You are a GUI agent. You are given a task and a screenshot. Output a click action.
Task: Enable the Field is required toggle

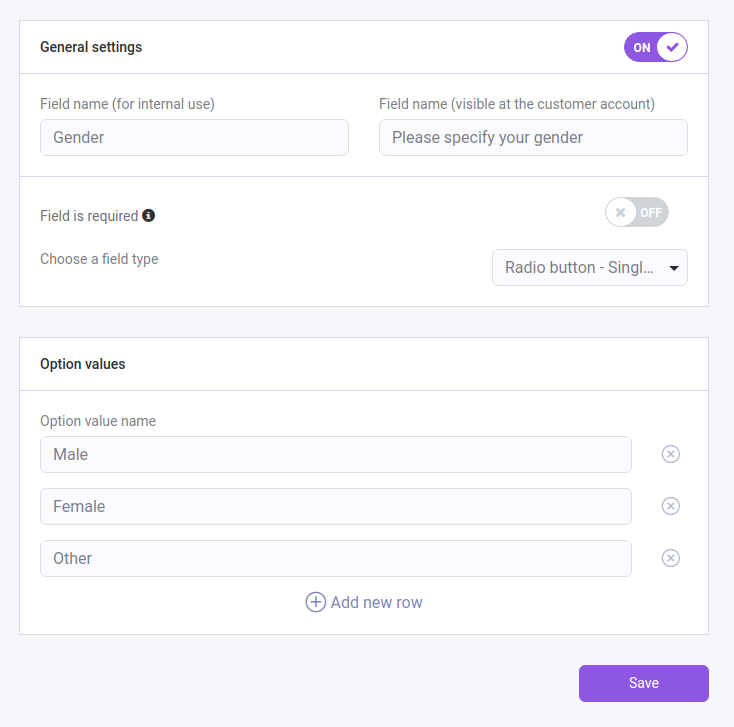(637, 212)
